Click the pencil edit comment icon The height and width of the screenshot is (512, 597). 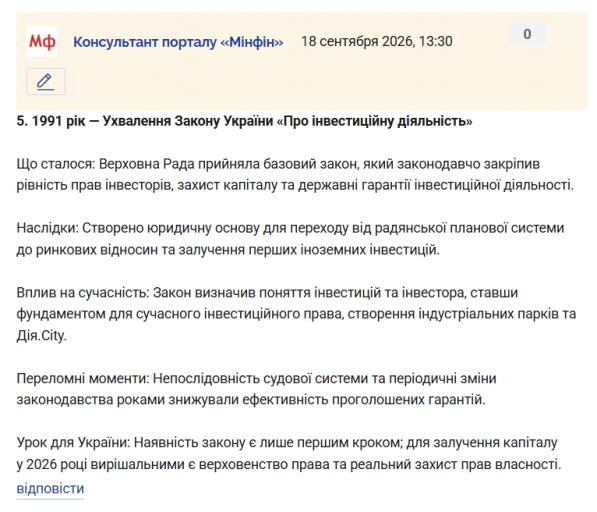pos(46,81)
